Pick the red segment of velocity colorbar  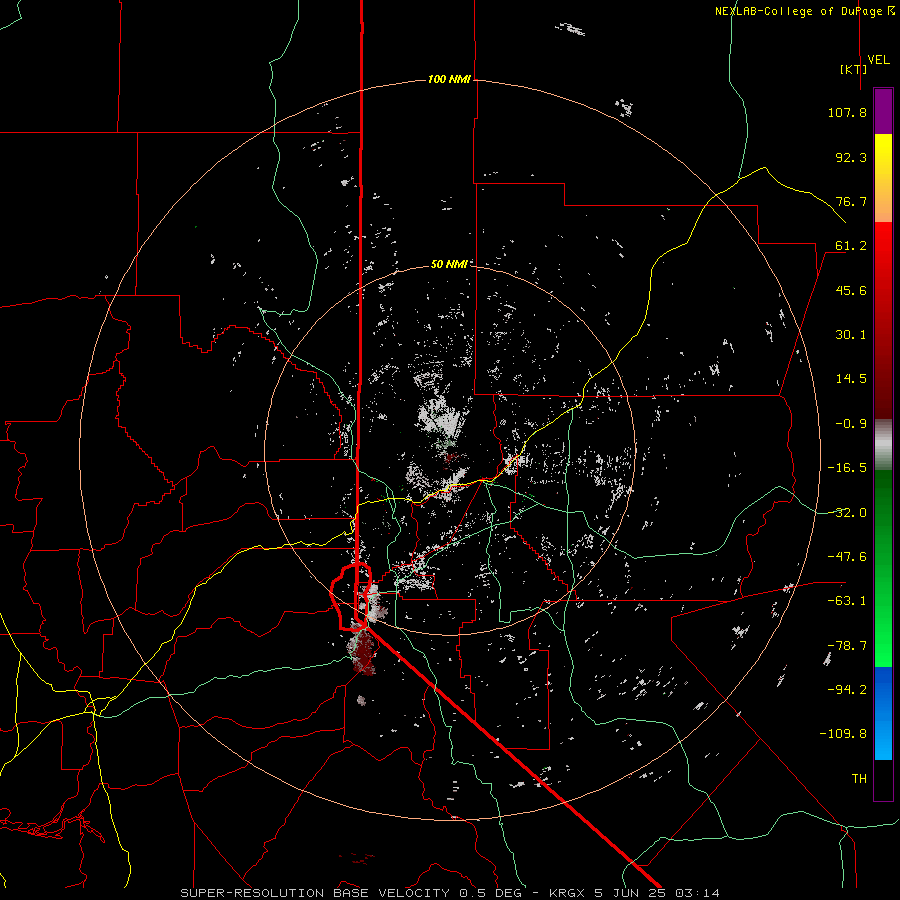(x=883, y=320)
